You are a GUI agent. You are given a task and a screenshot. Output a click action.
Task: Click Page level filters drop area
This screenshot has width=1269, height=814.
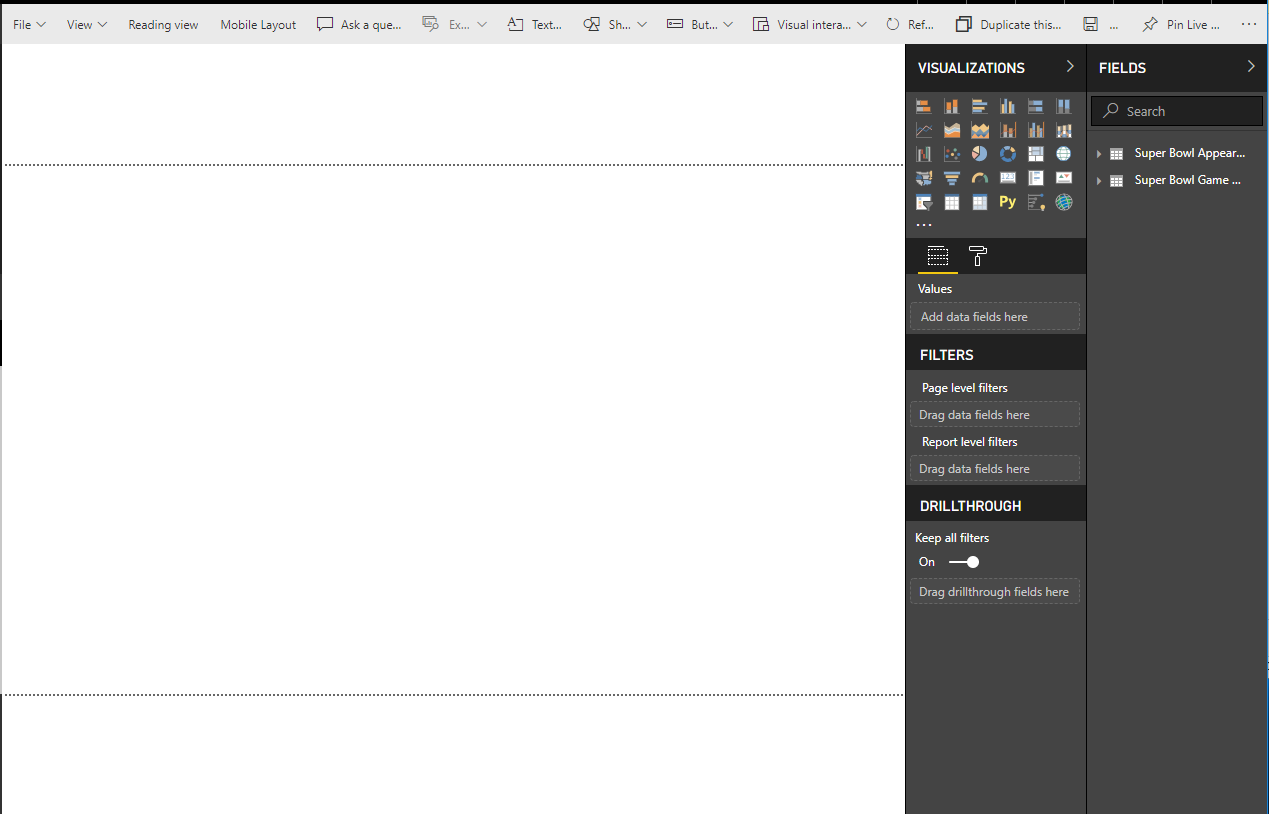pos(995,415)
